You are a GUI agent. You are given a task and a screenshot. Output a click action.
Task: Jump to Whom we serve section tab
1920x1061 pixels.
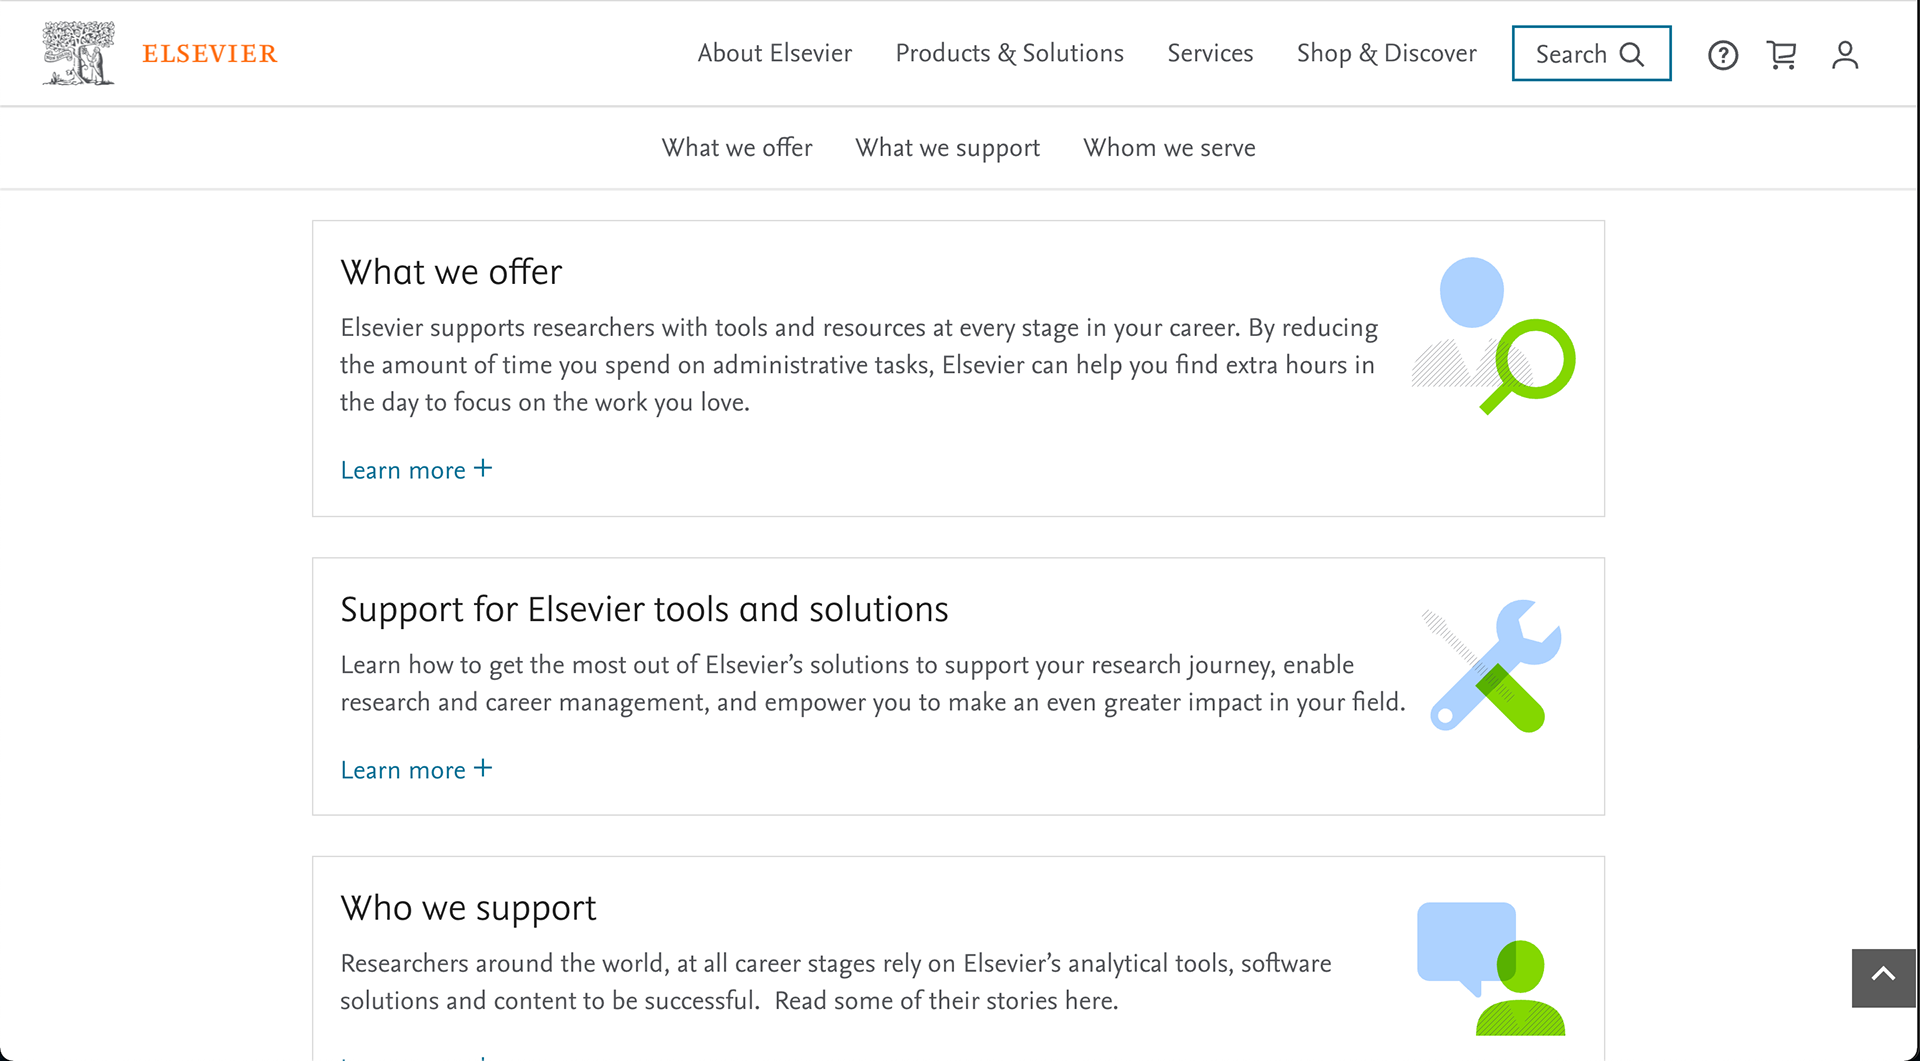[x=1169, y=148]
